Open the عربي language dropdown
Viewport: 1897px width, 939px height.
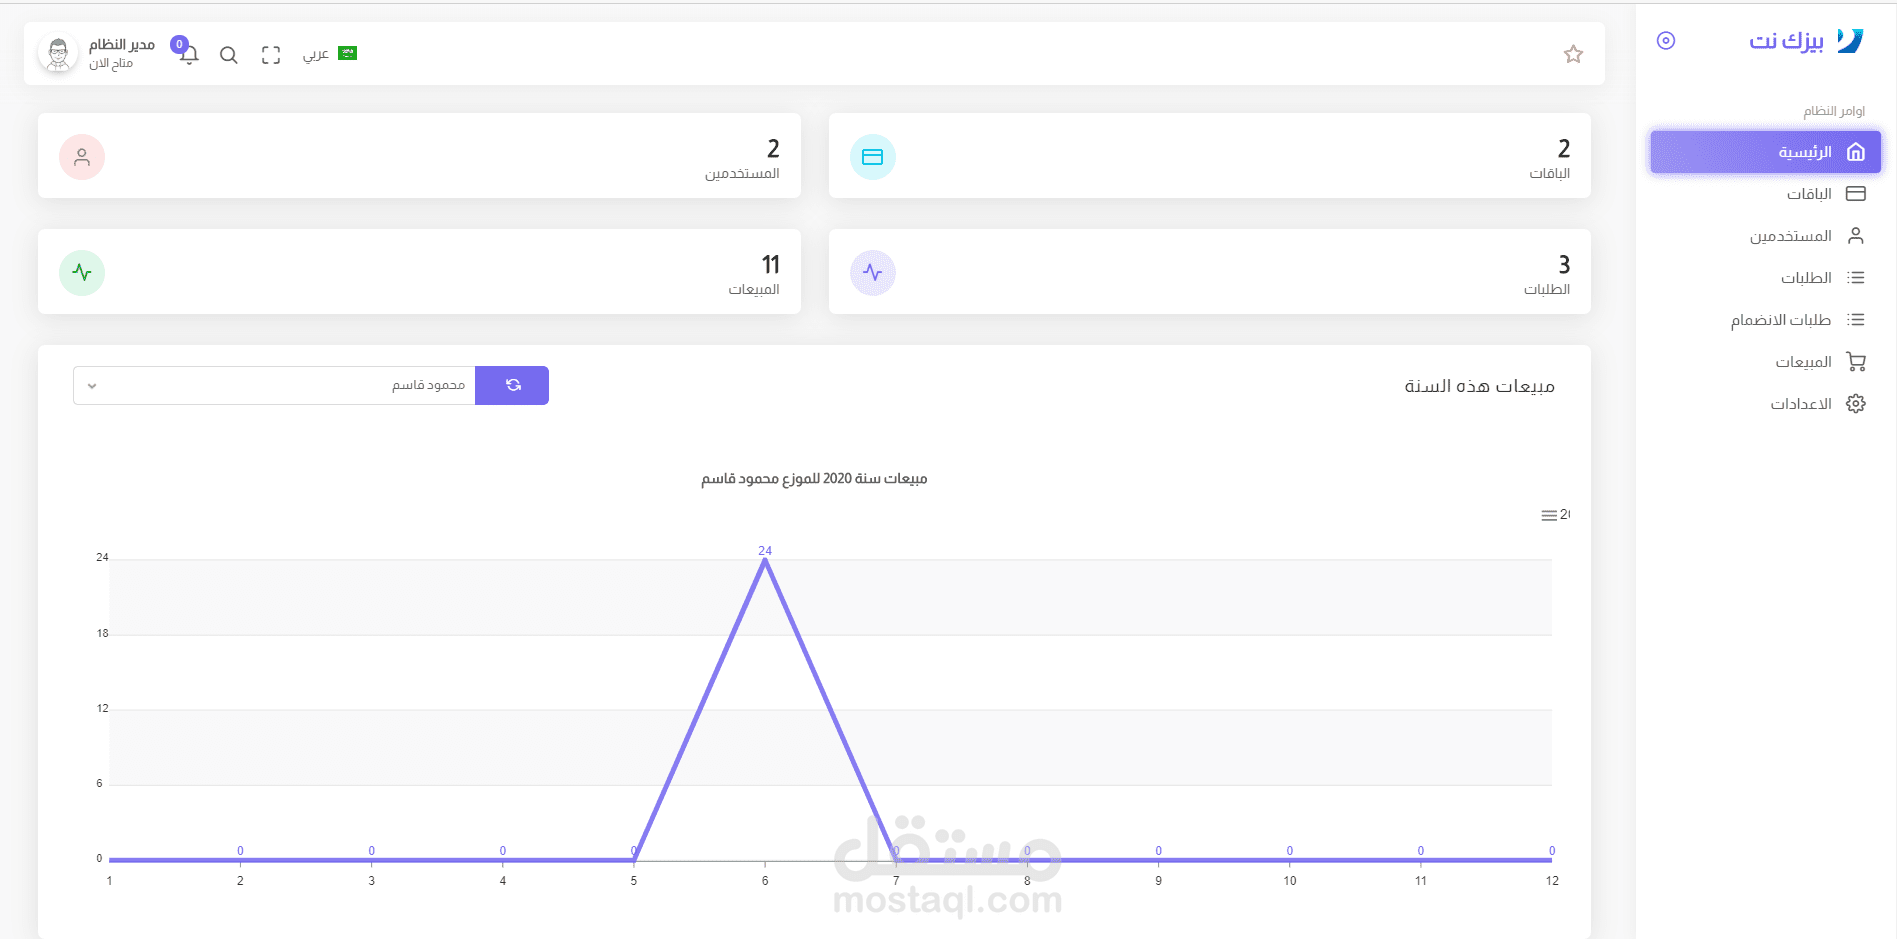[x=330, y=54]
